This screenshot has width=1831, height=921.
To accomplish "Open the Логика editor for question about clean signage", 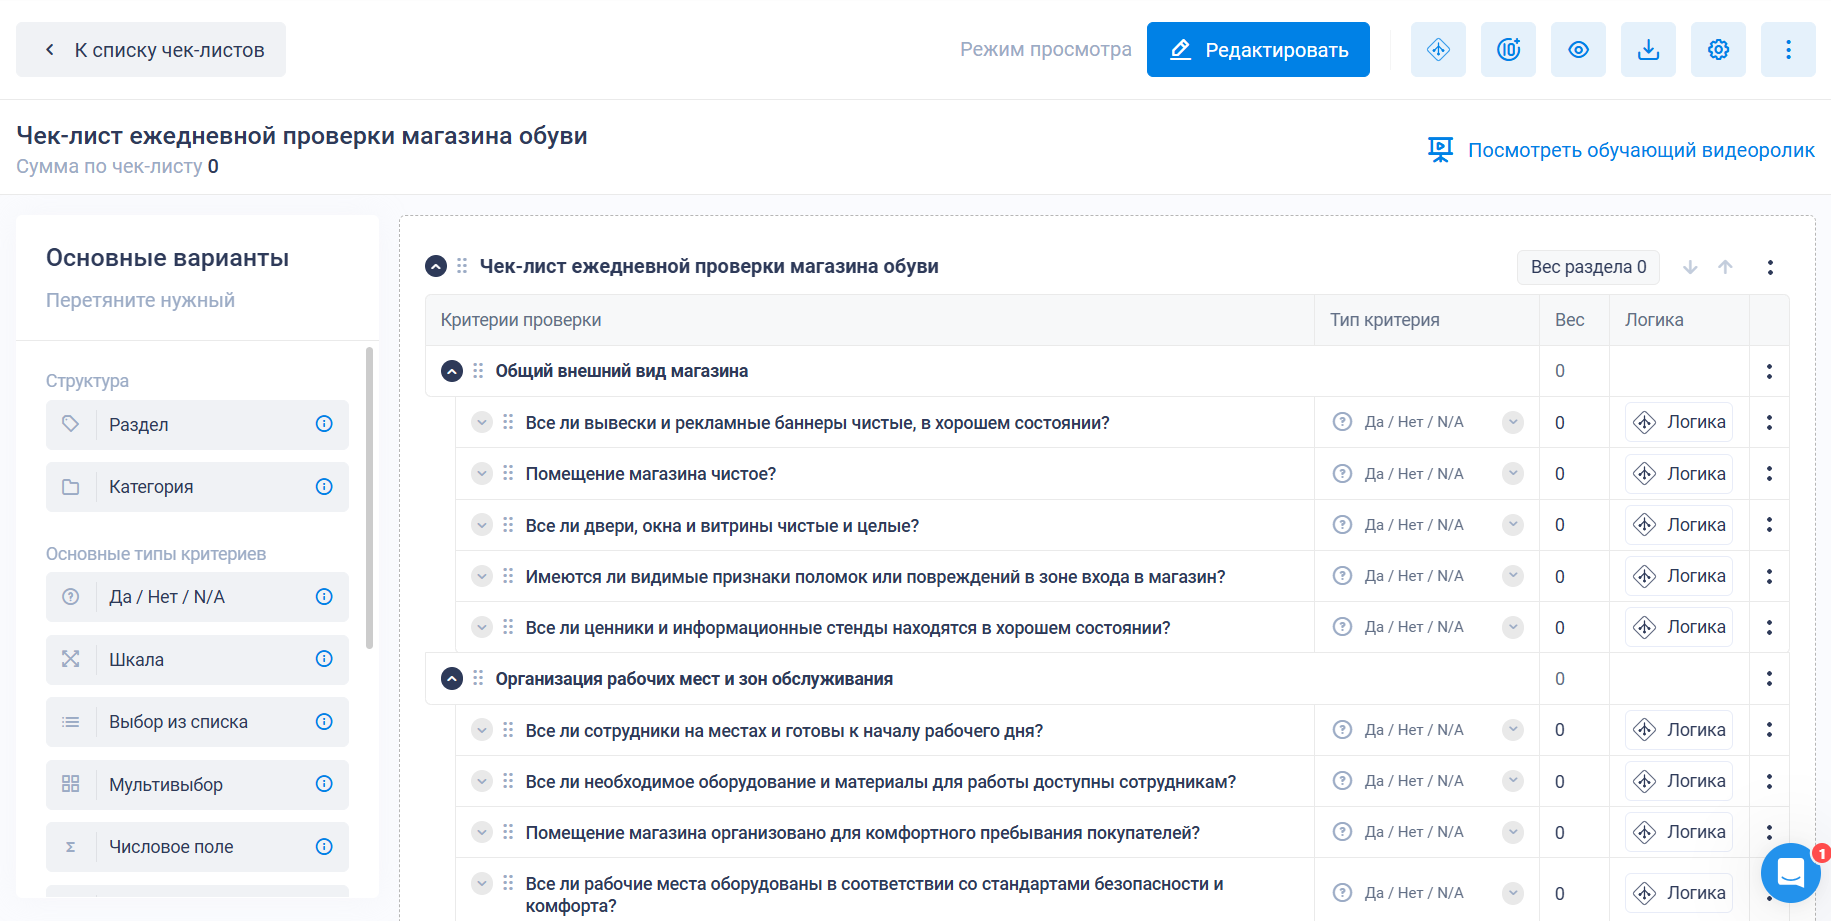I will coord(1678,421).
